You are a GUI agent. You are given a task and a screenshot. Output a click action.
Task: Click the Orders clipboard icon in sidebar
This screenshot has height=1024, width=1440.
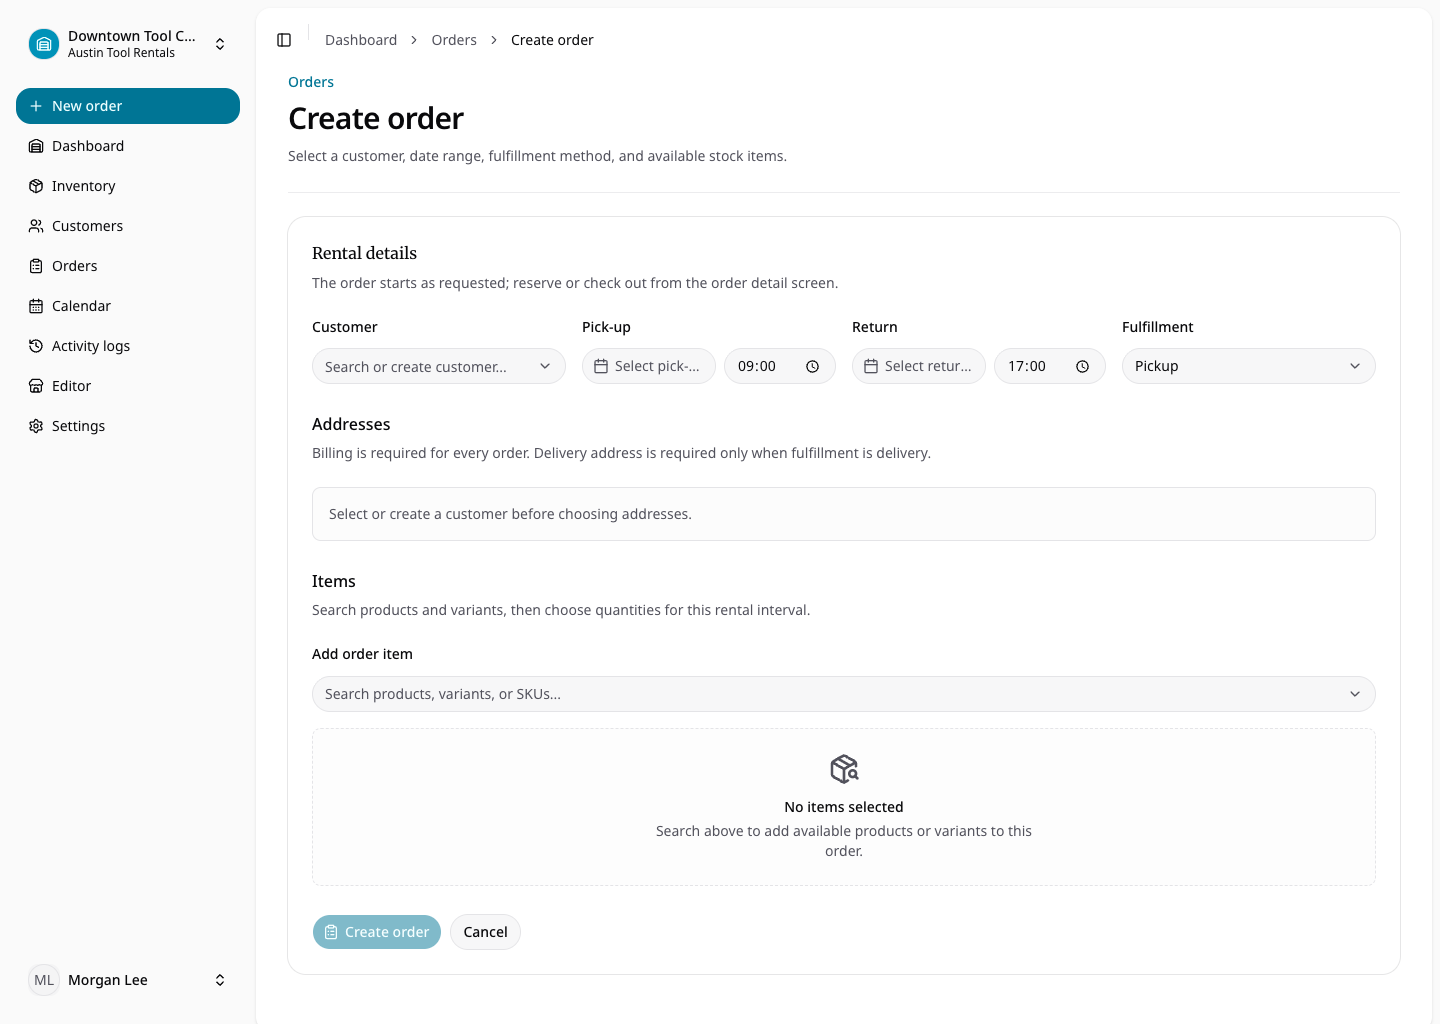pyautogui.click(x=36, y=266)
